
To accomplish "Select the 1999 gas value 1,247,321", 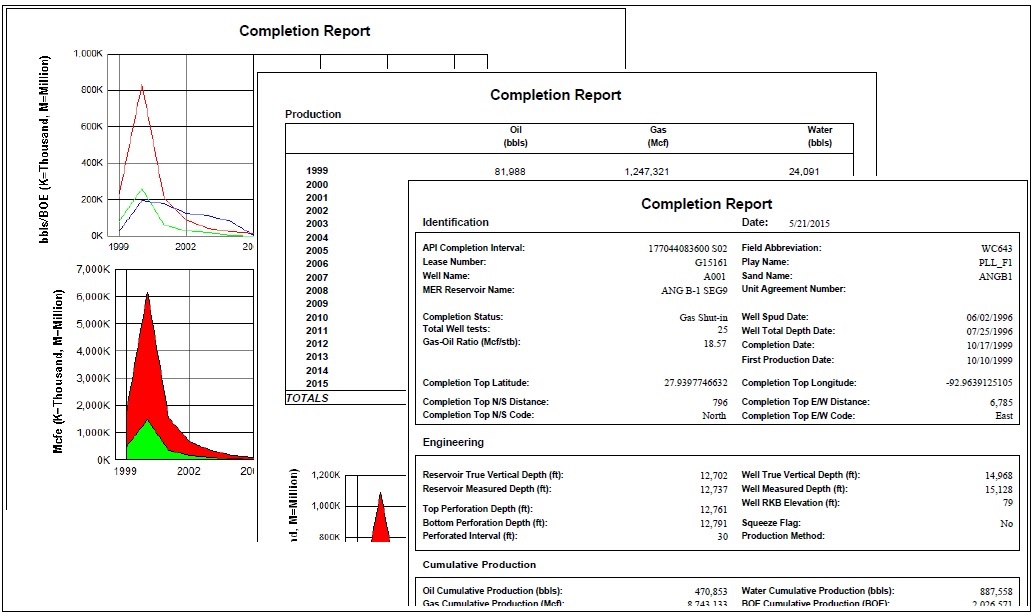I will pos(647,172).
